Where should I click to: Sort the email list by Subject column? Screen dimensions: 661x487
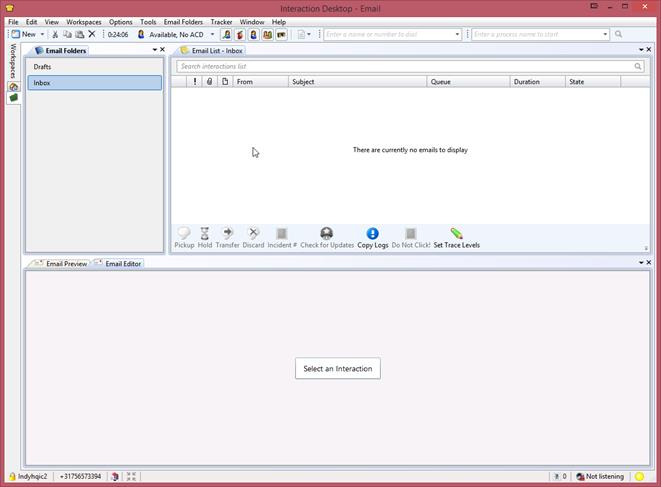(x=357, y=82)
